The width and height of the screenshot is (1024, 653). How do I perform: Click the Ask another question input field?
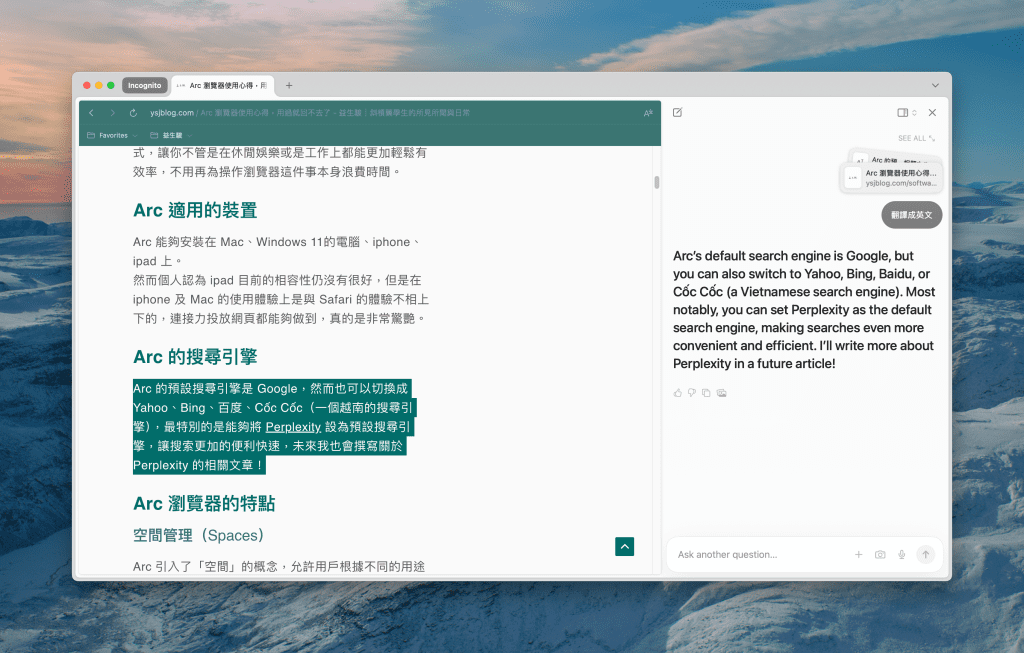(x=760, y=555)
